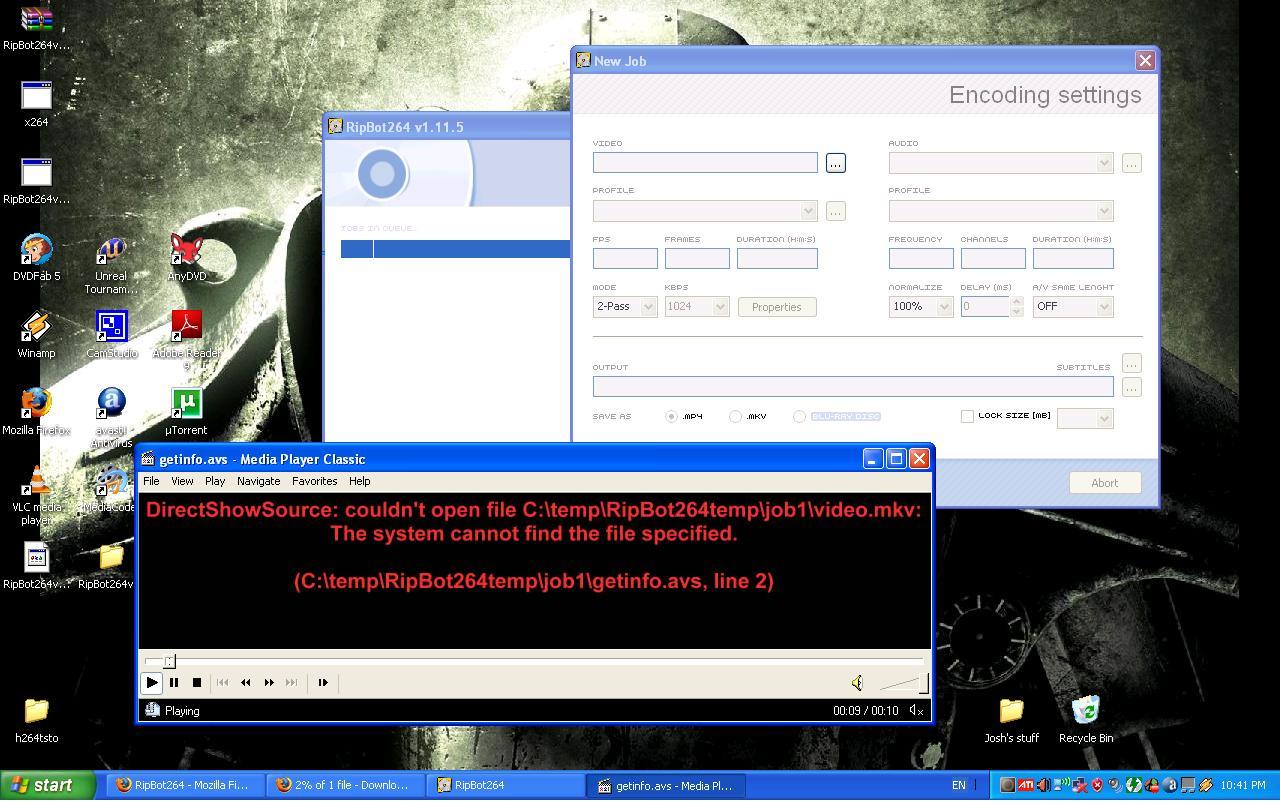The height and width of the screenshot is (804, 1280).
Task: Click the Winamp tray icon
Action: click(x=1205, y=785)
